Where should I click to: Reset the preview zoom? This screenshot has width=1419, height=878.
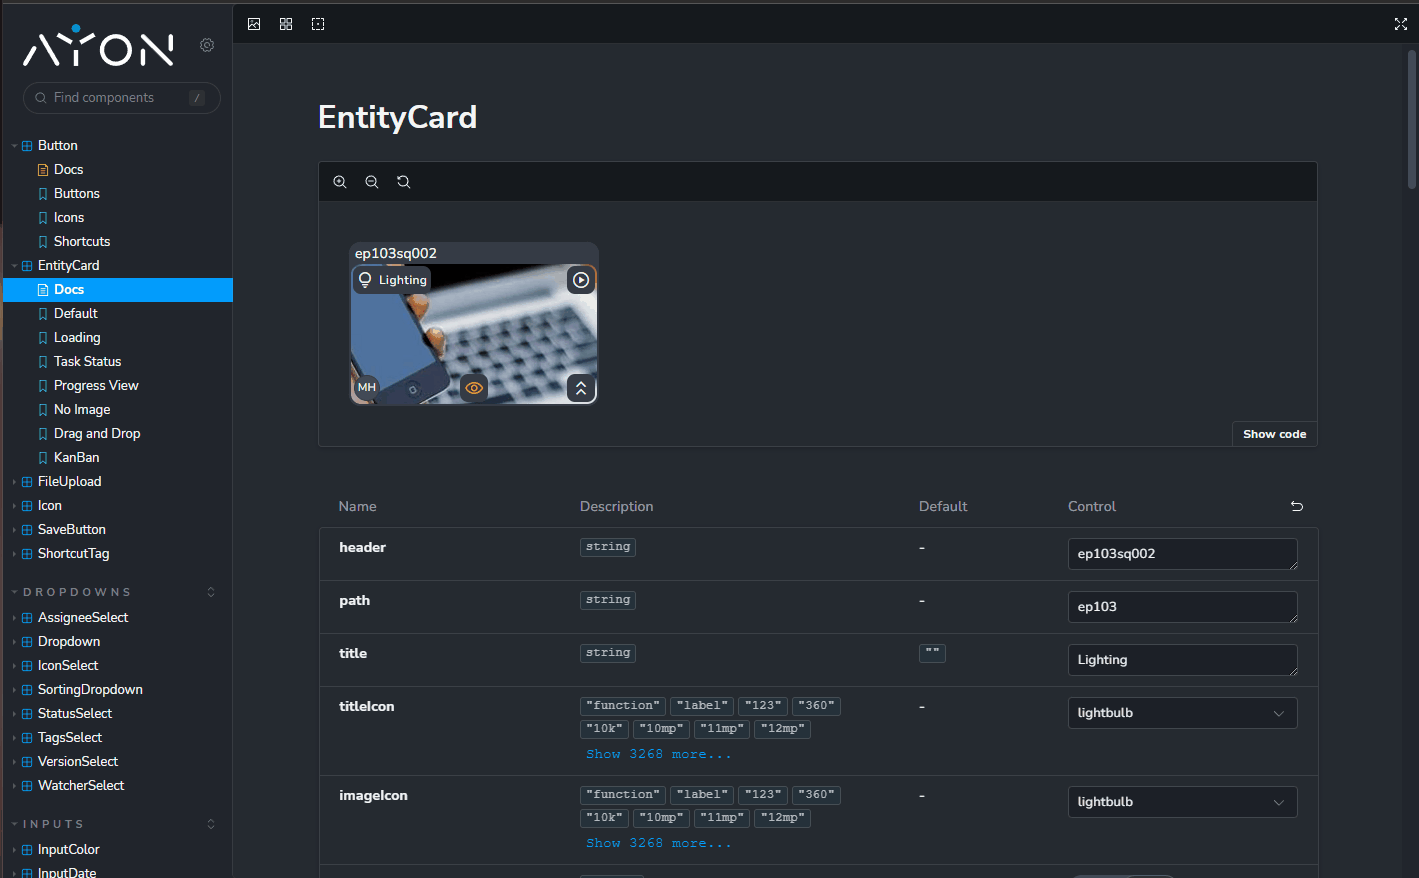[x=404, y=182]
